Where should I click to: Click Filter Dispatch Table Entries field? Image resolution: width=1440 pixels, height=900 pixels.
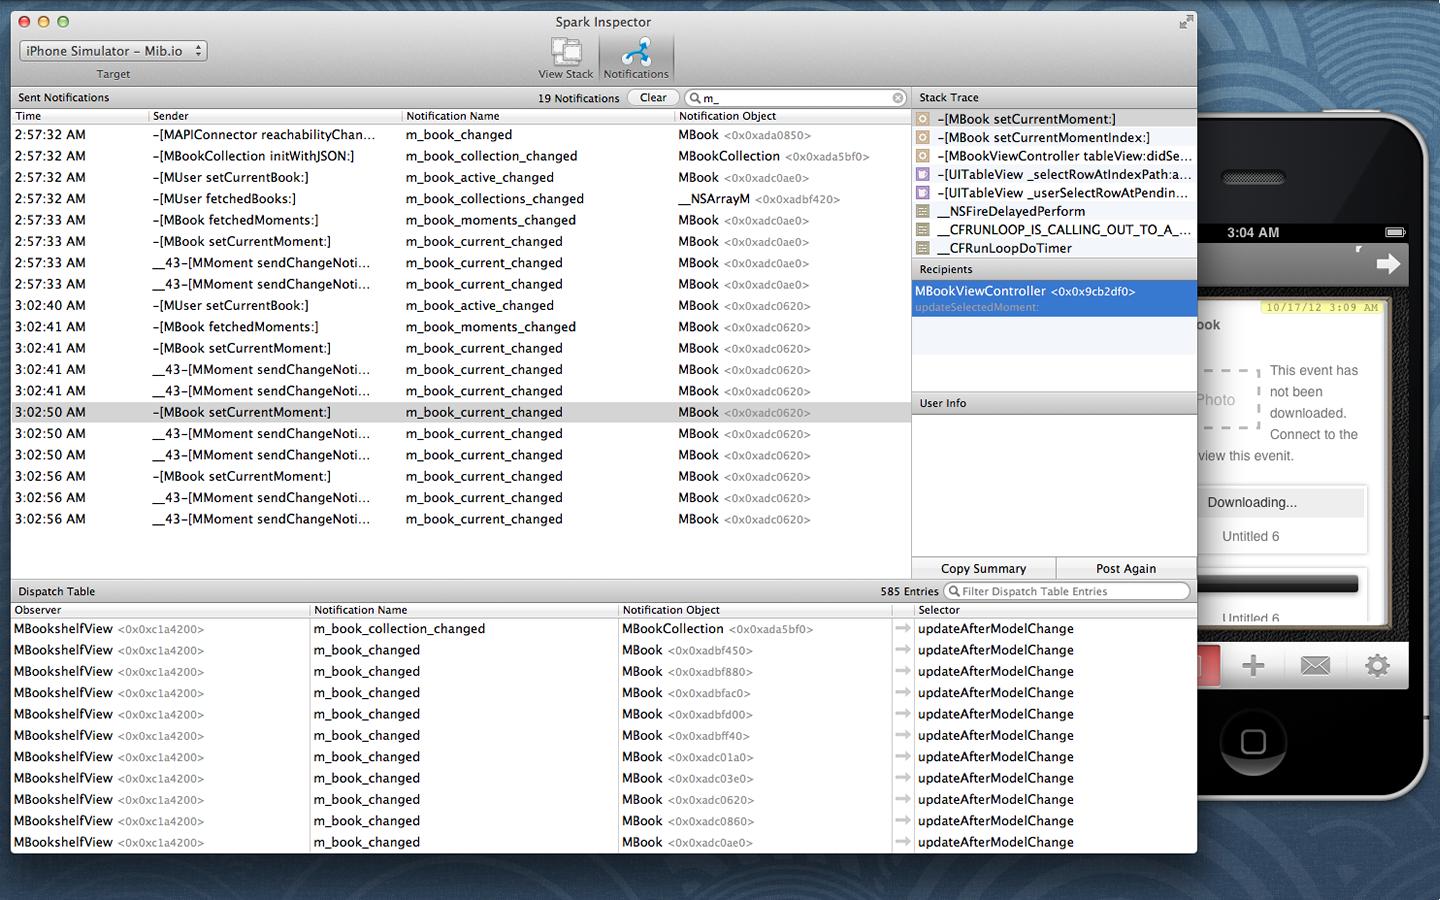tap(1068, 592)
